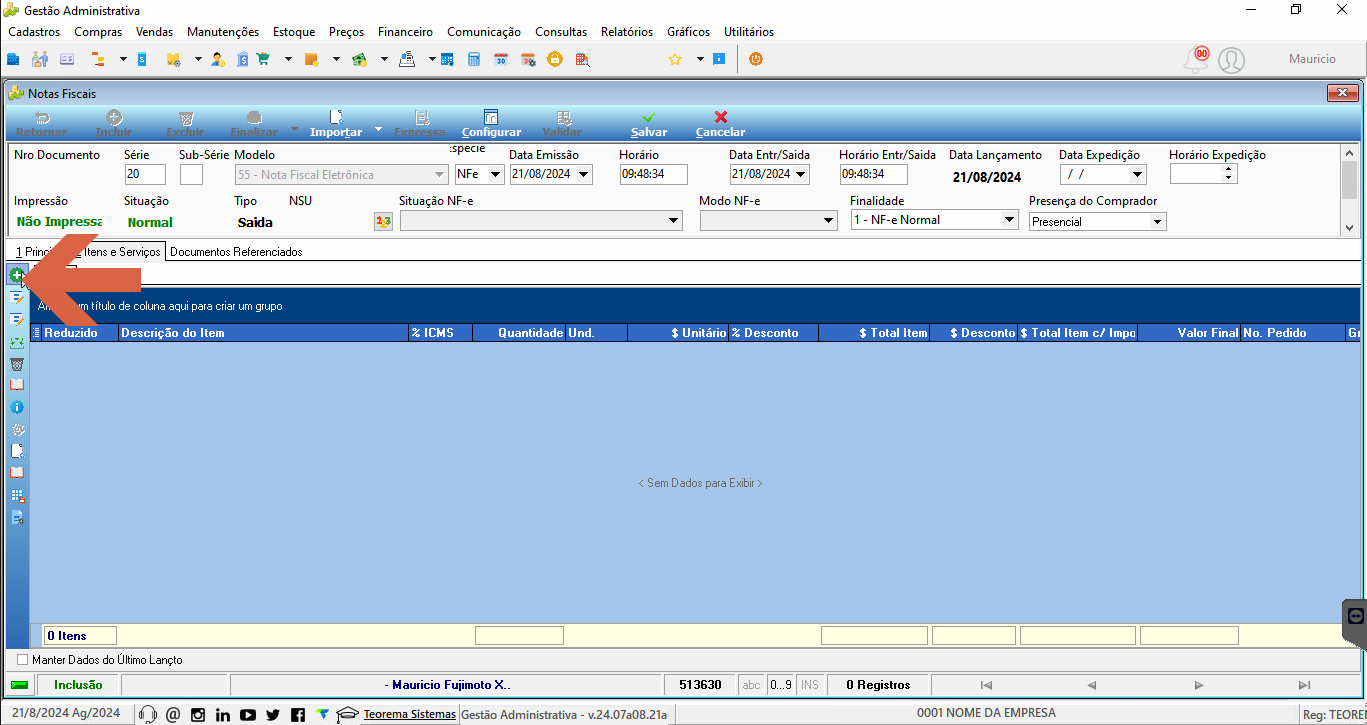Screen dimensions: 1367x725
Task: Click the Cancelar button
Action: (720, 124)
